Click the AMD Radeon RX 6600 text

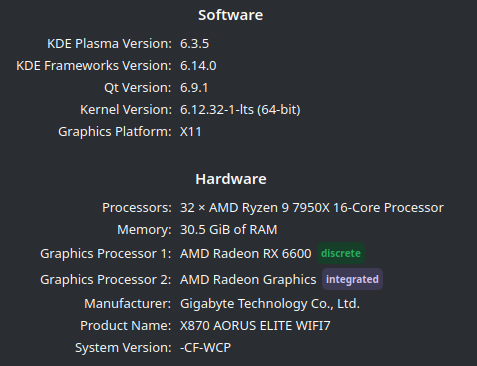click(246, 254)
